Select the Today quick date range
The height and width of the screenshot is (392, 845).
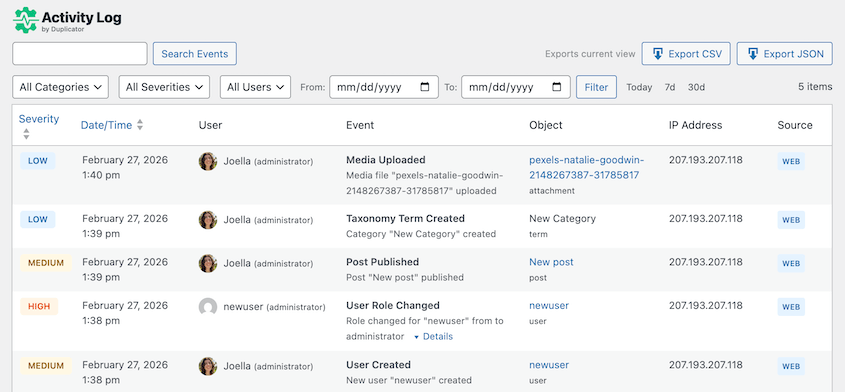[639, 87]
